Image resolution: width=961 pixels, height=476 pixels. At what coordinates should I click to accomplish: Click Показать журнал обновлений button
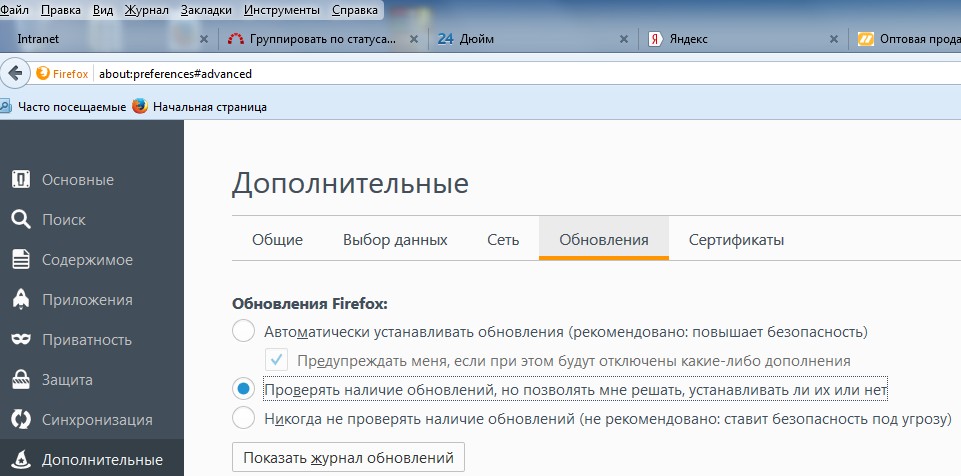[x=348, y=458]
